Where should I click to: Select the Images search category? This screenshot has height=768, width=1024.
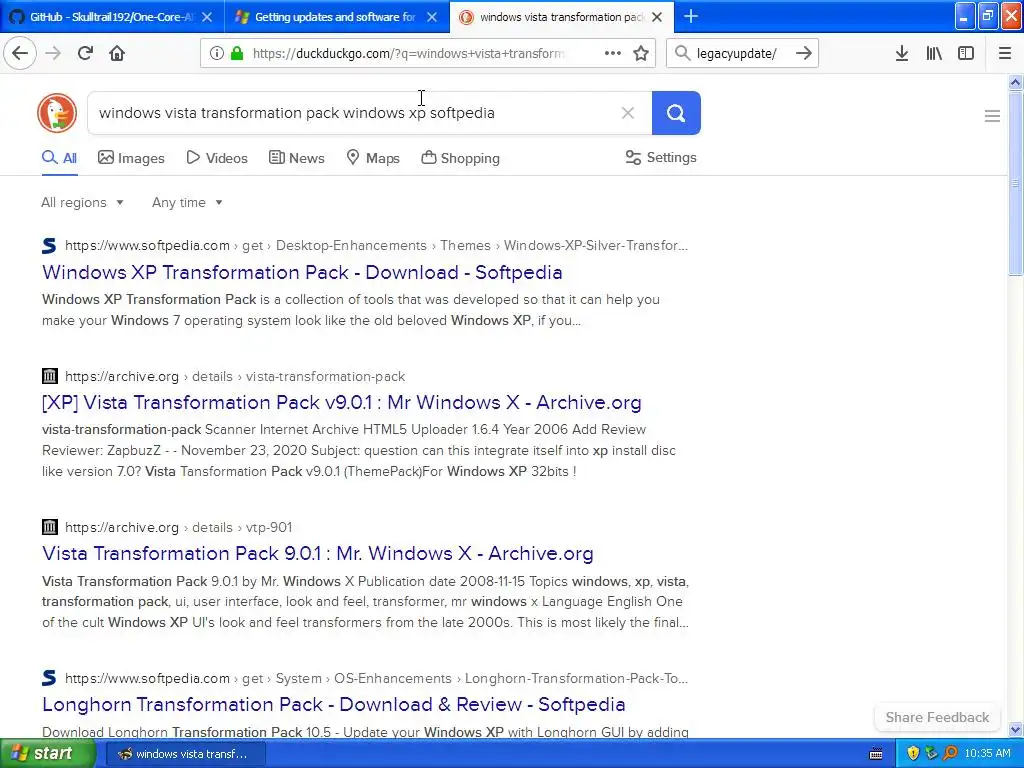pos(131,158)
